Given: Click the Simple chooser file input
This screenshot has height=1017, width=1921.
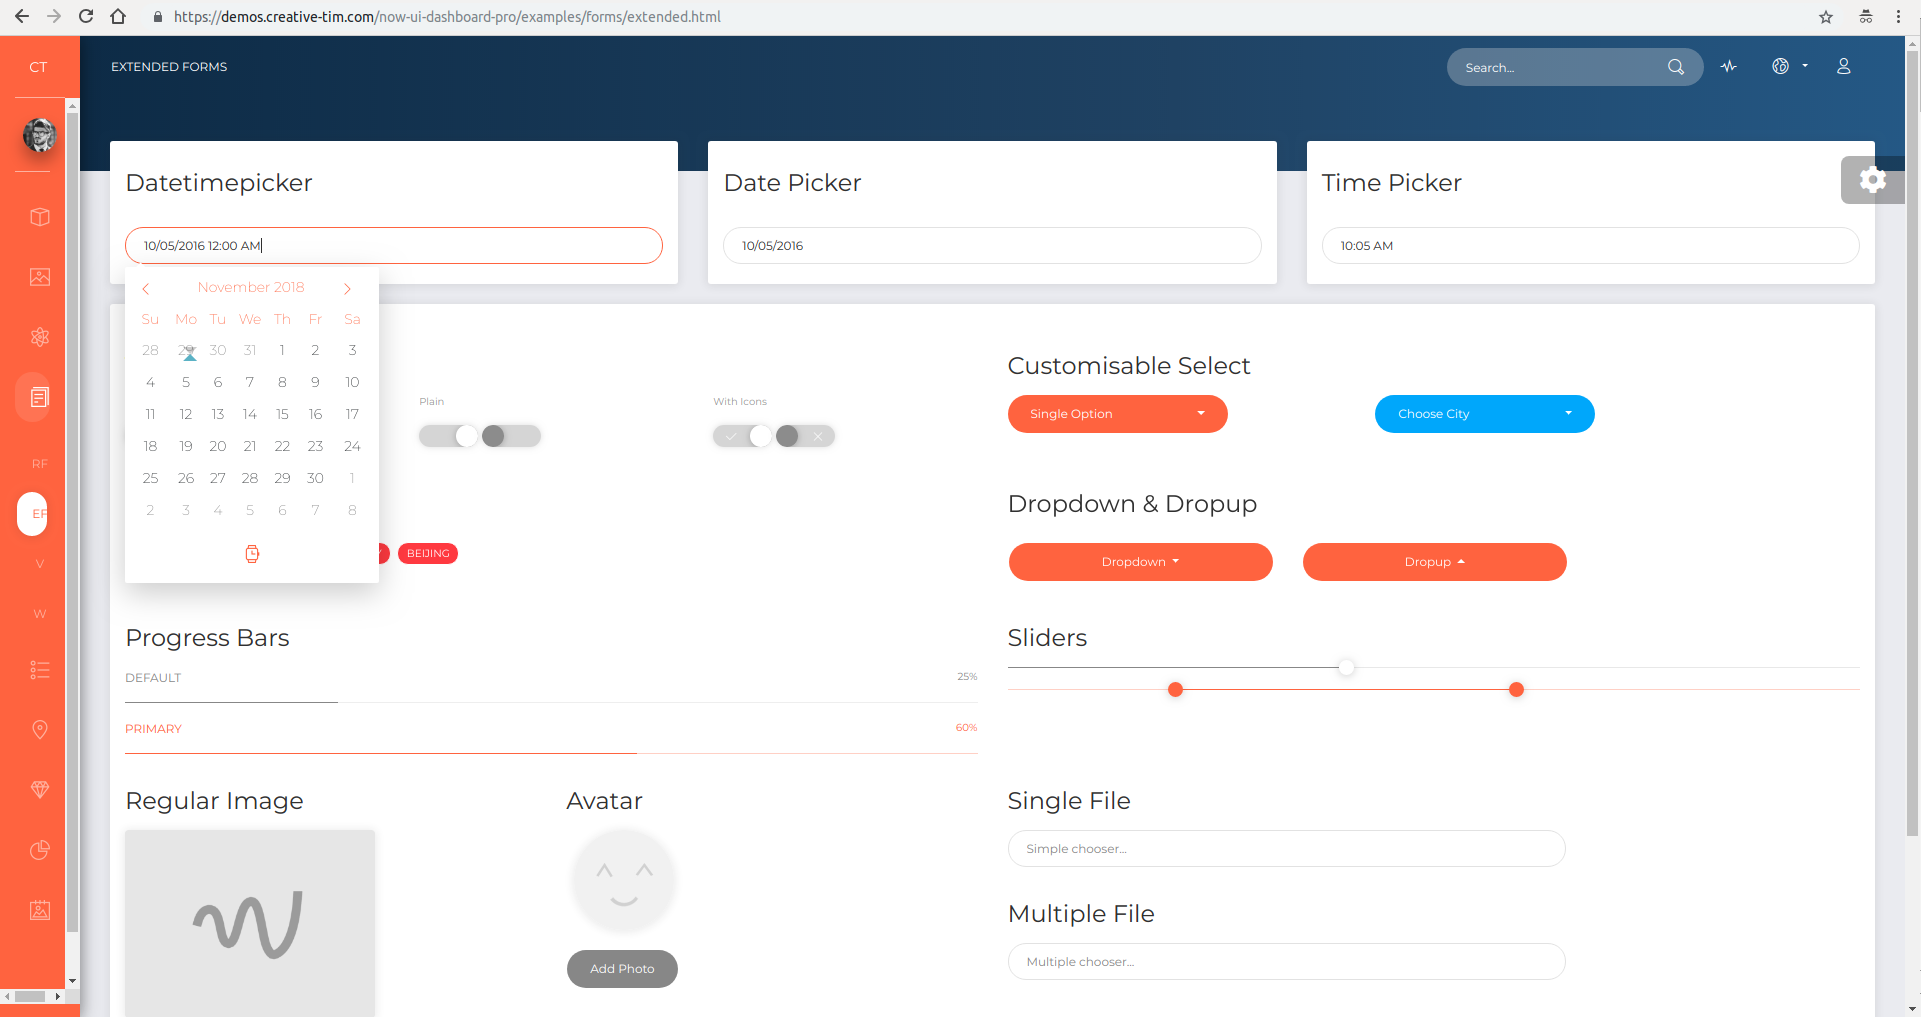Looking at the screenshot, I should pyautogui.click(x=1286, y=849).
